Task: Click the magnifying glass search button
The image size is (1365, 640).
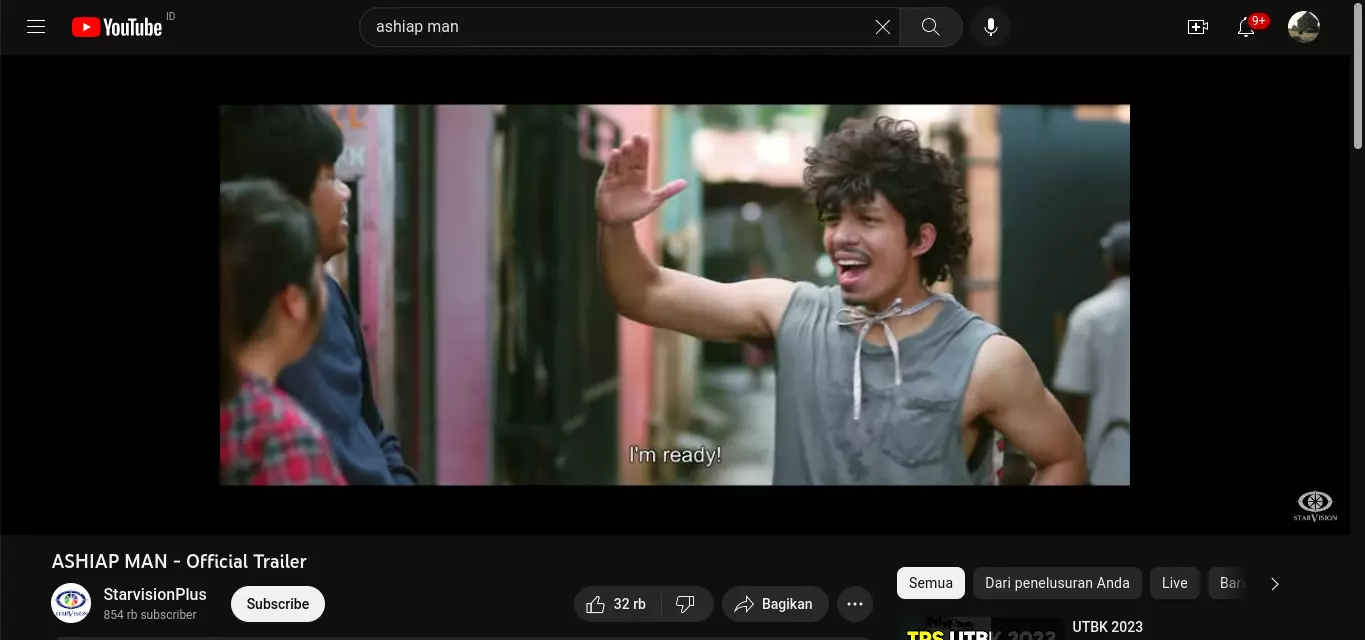Action: 931,27
